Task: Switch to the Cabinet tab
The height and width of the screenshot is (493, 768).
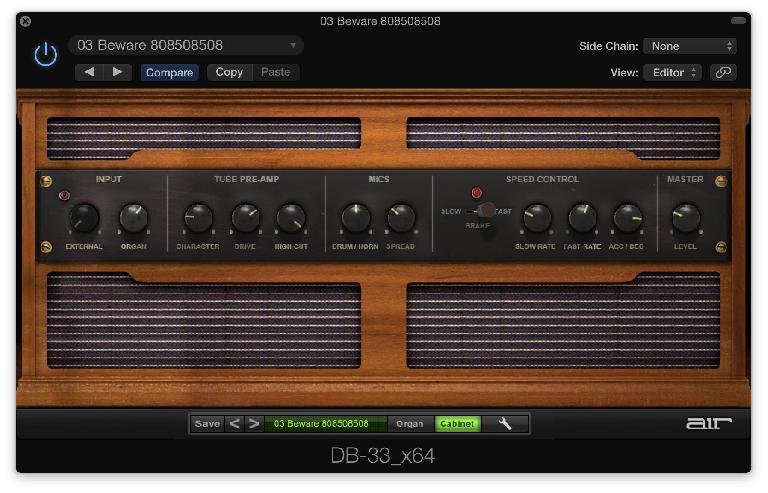Action: coord(457,423)
